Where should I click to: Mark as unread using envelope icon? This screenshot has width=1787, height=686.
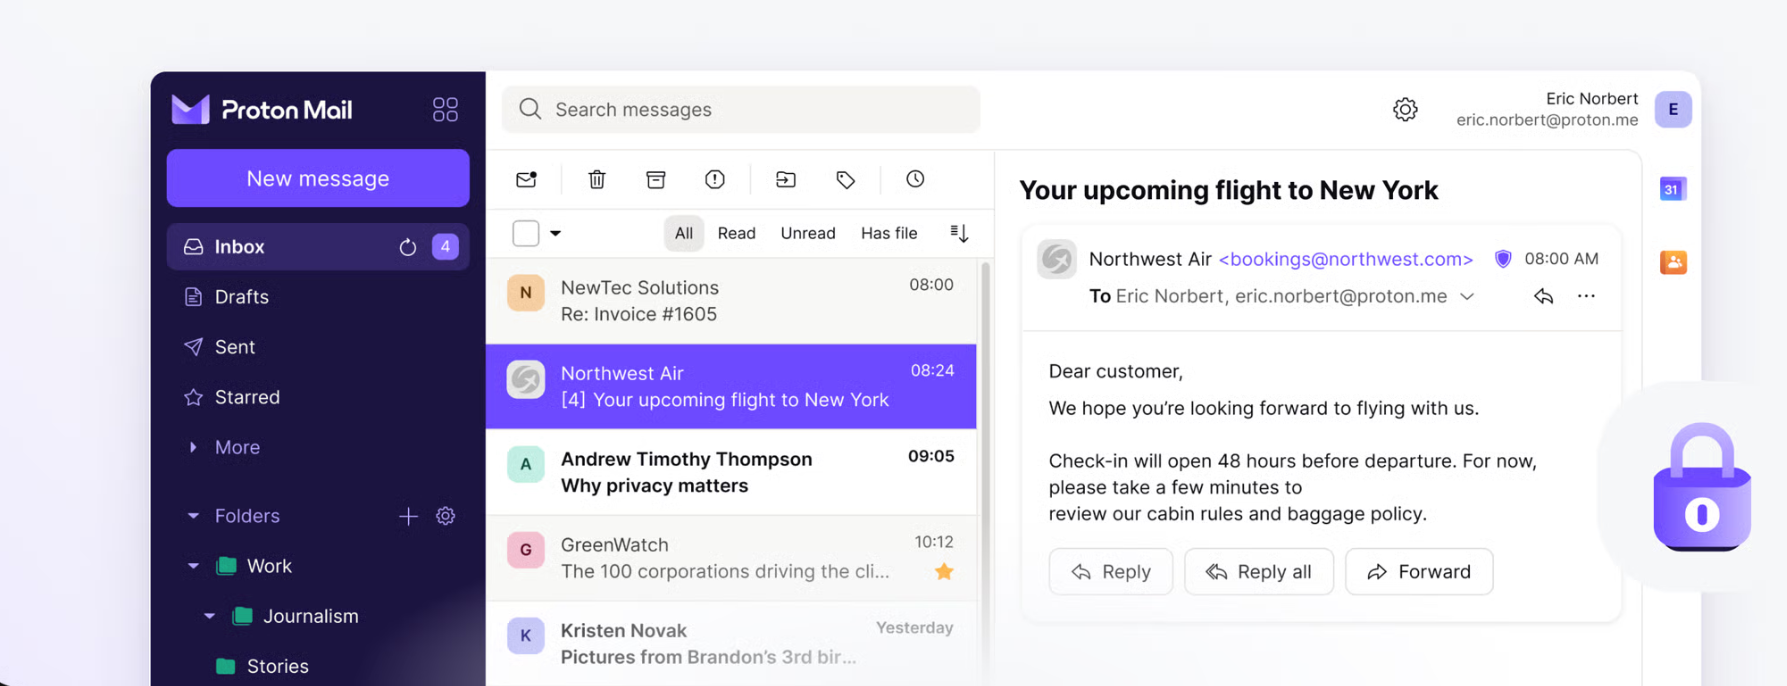tap(526, 179)
